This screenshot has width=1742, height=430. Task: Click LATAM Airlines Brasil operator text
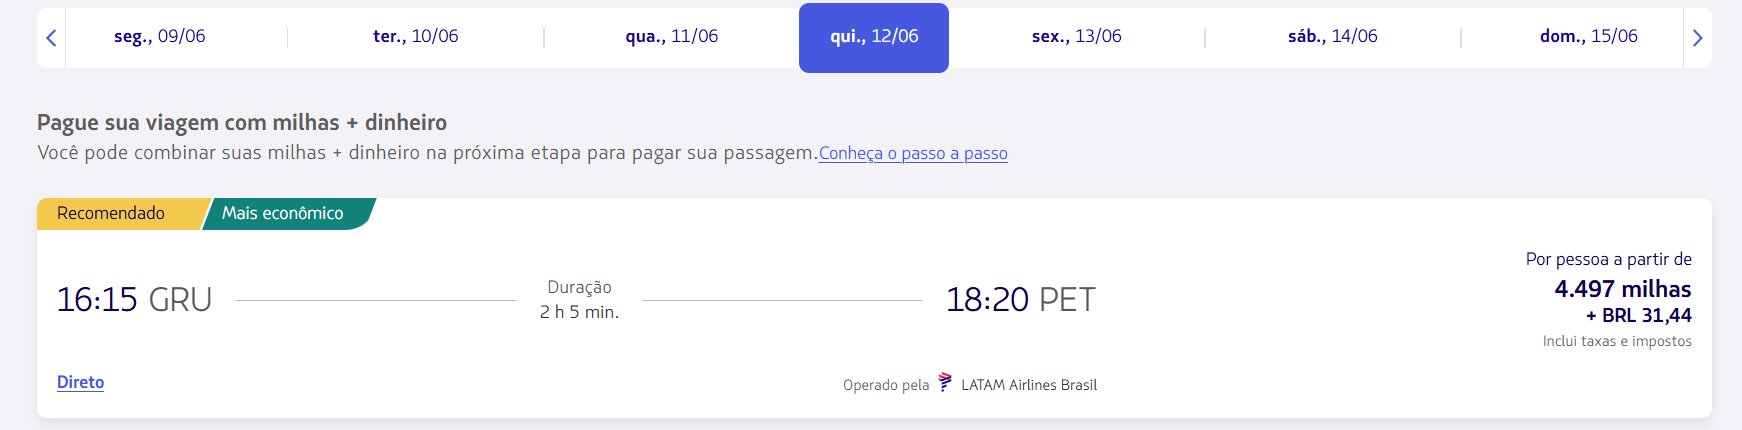pos(1029,385)
